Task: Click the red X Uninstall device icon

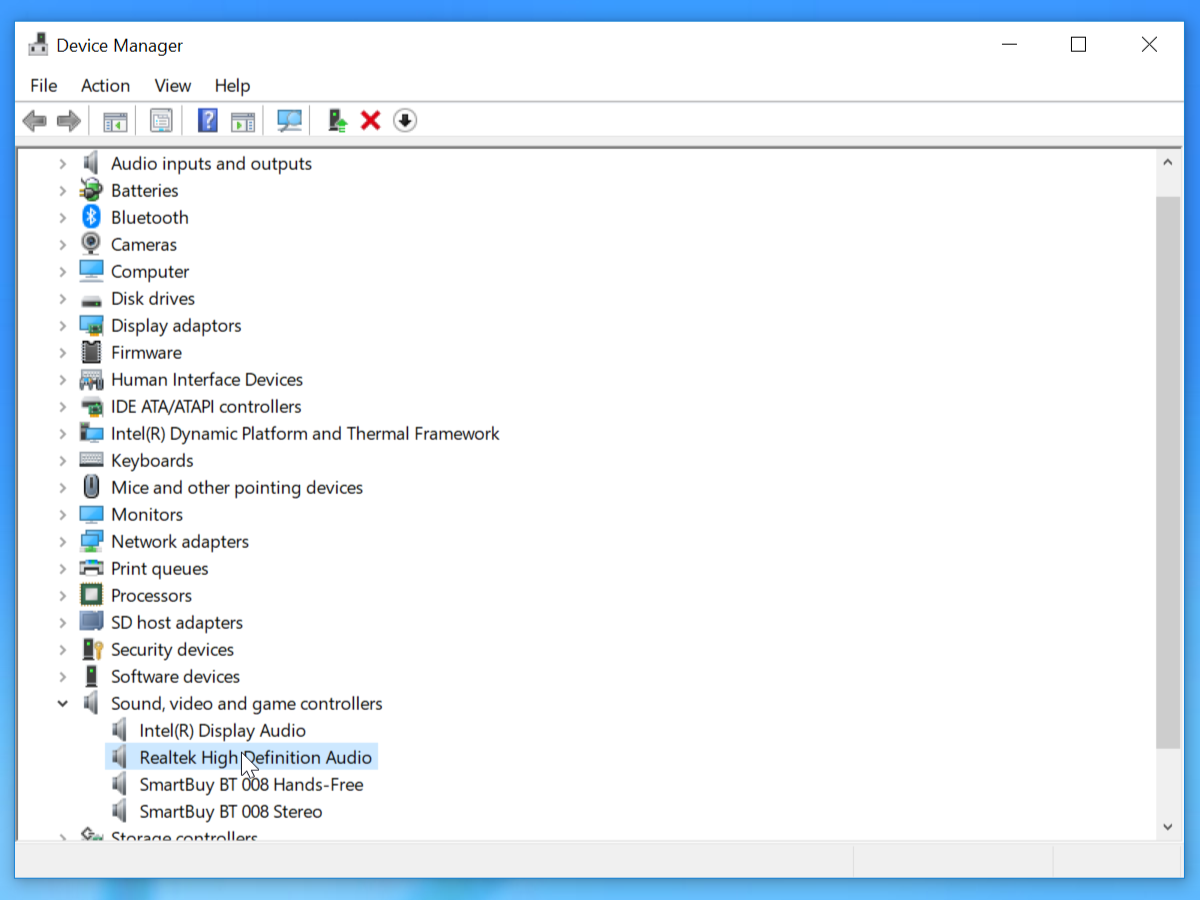Action: (371, 121)
